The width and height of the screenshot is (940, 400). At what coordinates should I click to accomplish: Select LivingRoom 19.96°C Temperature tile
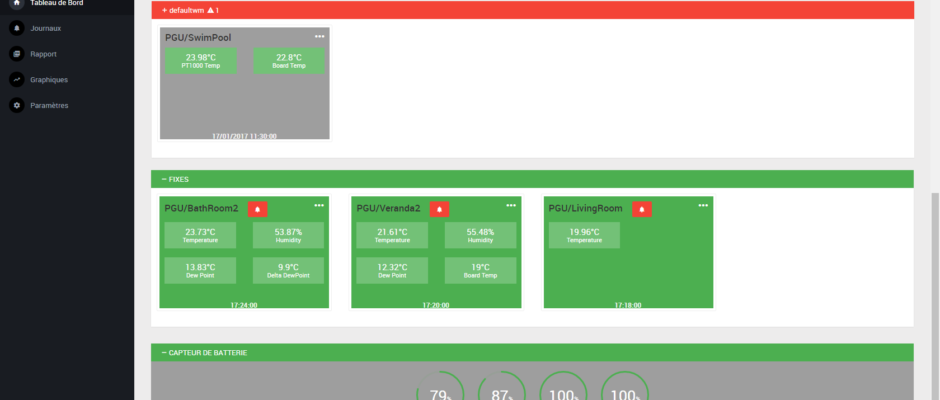pos(585,235)
